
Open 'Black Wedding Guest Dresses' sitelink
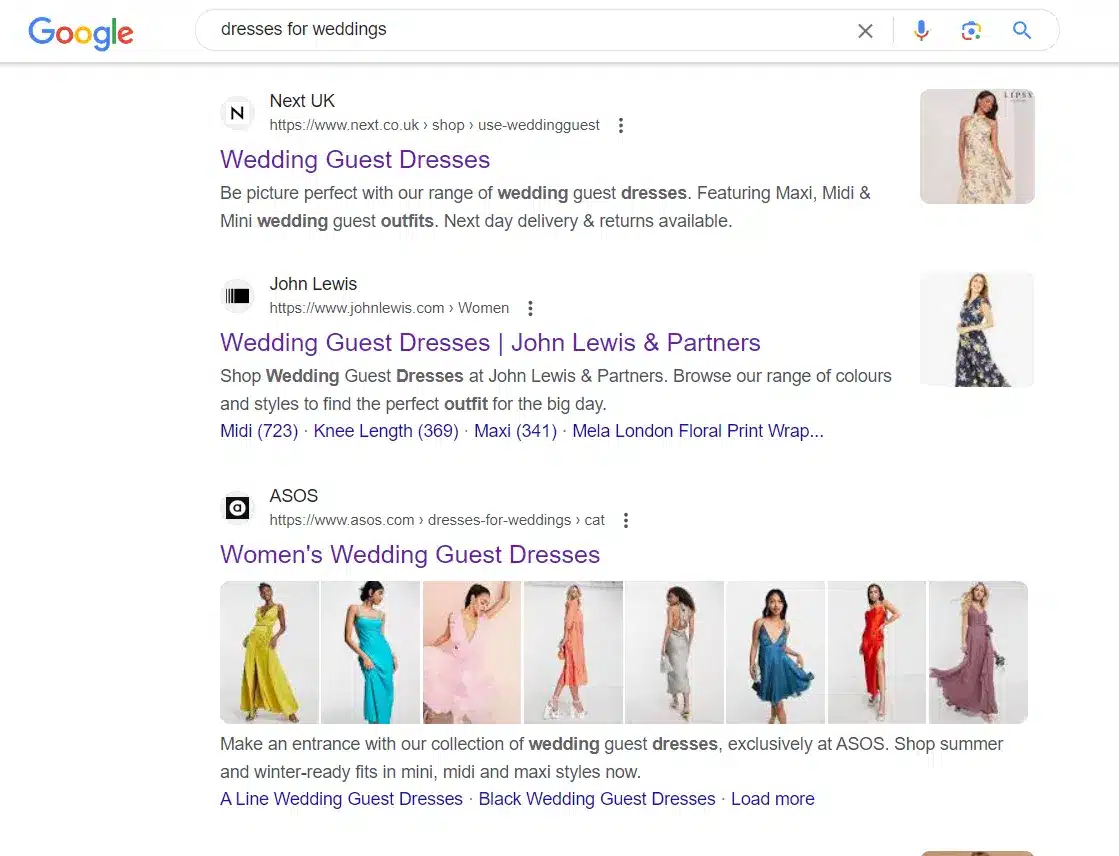click(597, 799)
